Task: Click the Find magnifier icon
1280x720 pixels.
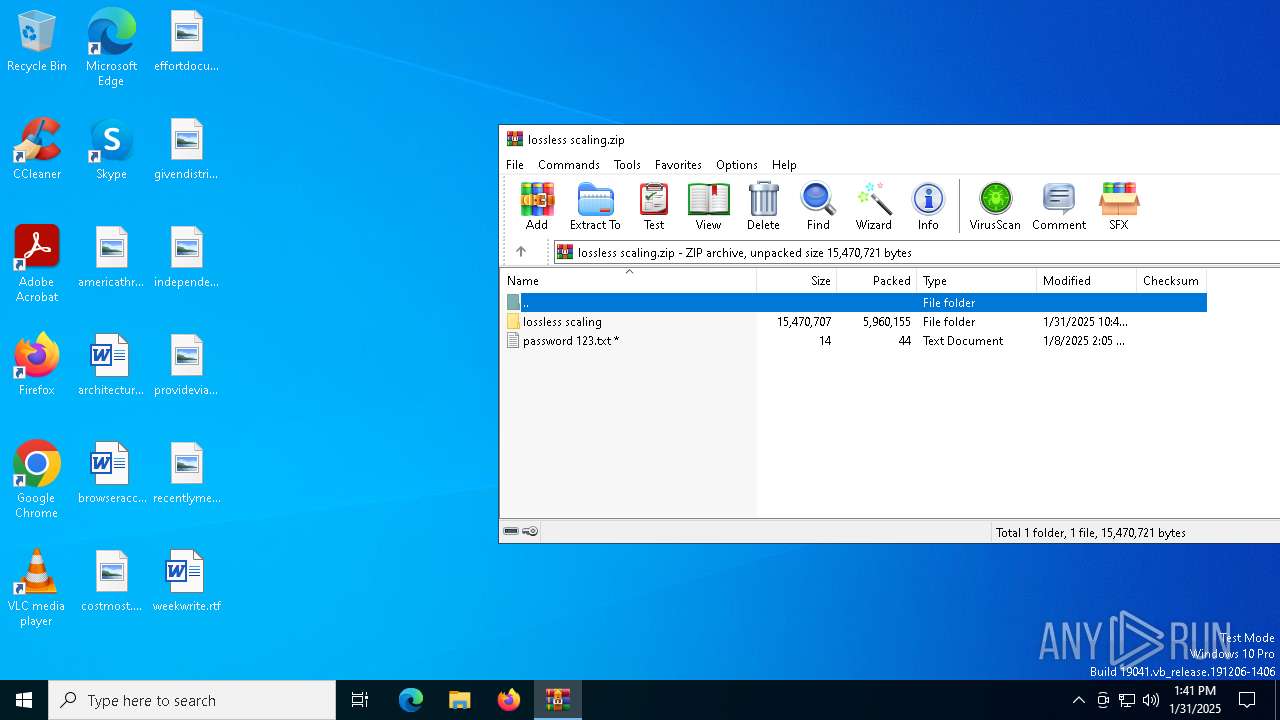Action: 818,207
